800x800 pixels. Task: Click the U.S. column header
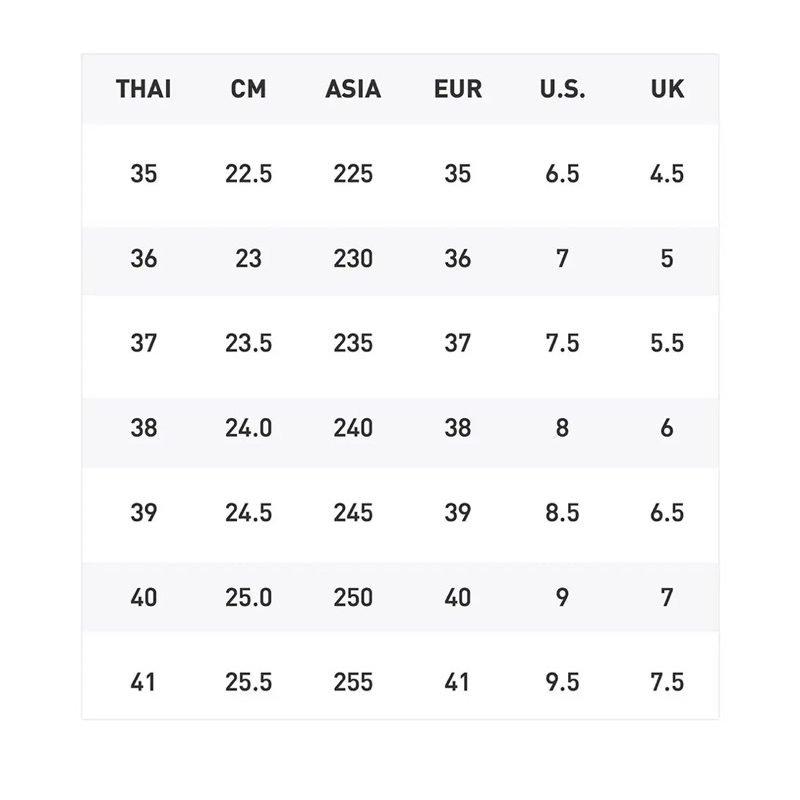point(562,89)
